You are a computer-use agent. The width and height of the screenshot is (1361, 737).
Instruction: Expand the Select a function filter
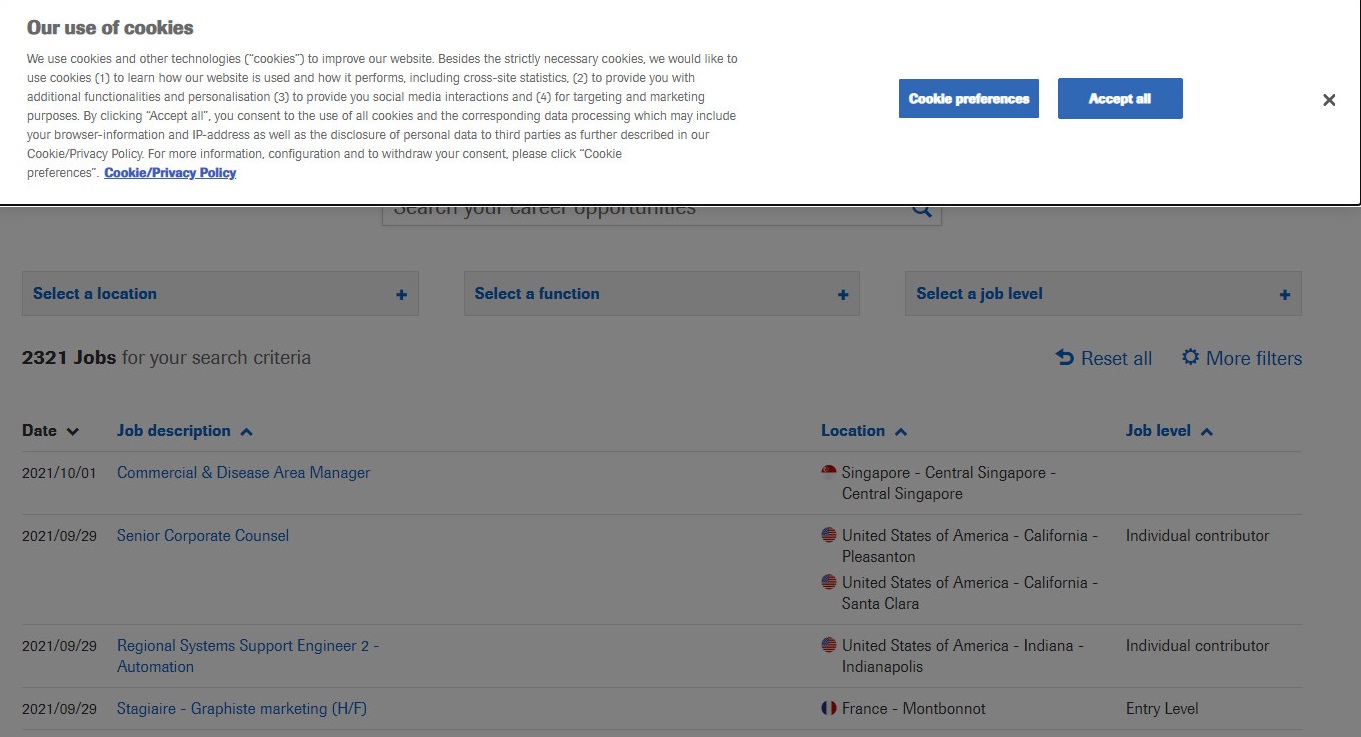pyautogui.click(x=537, y=294)
